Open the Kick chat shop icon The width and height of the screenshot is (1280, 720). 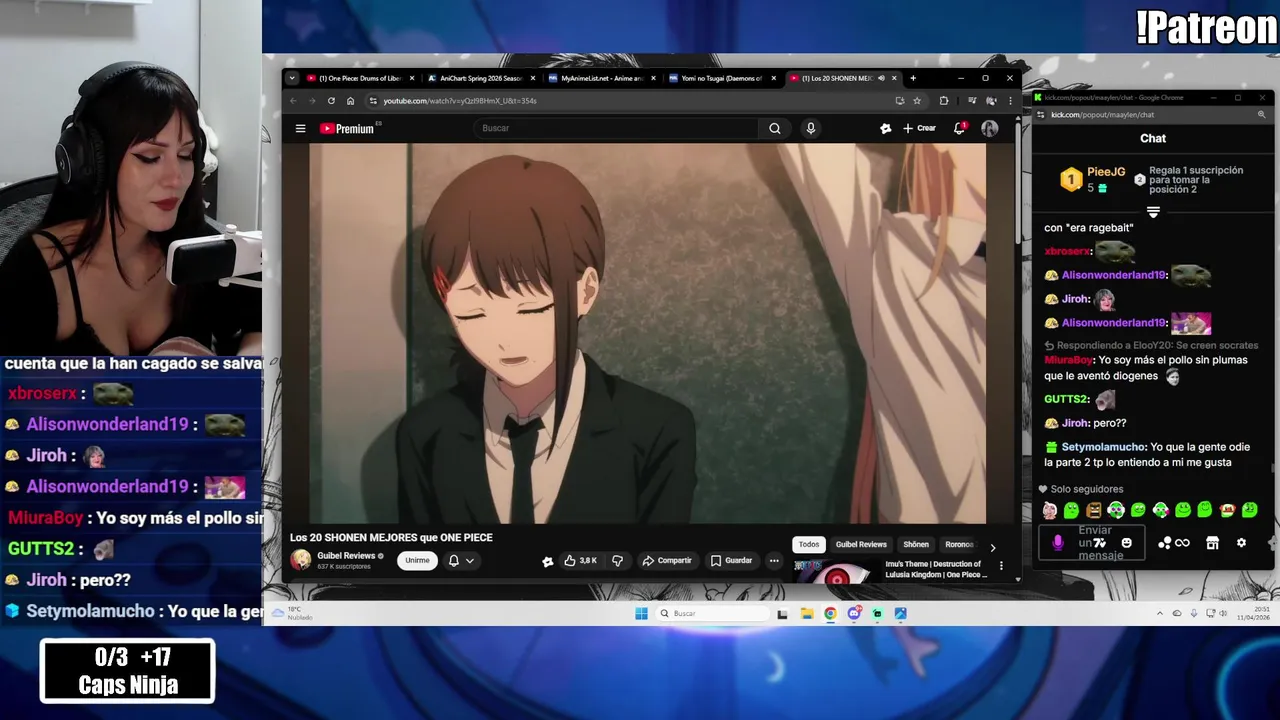click(1212, 543)
